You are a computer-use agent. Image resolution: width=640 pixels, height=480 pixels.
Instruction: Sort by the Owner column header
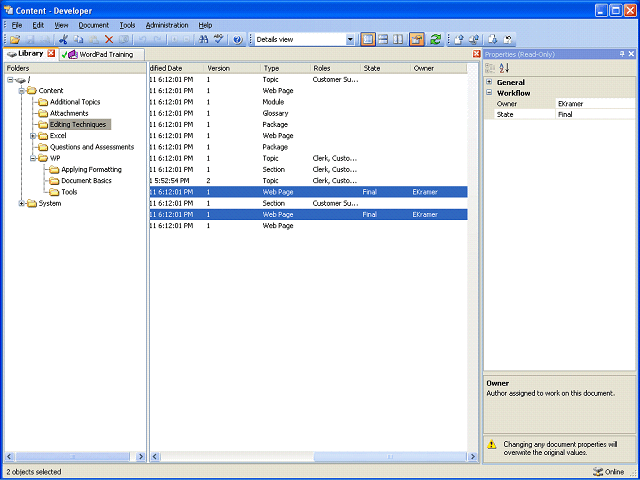pyautogui.click(x=438, y=68)
